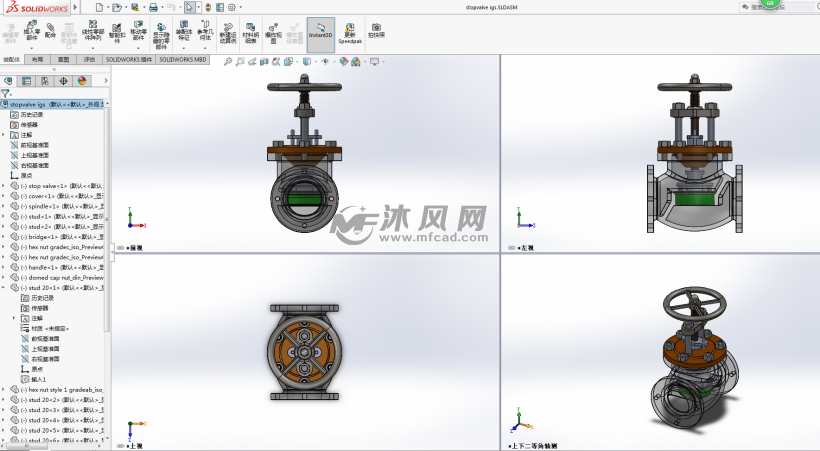This screenshot has height=451, width=820.
Task: Expand the handle<1> tree node
Action: tap(4, 267)
